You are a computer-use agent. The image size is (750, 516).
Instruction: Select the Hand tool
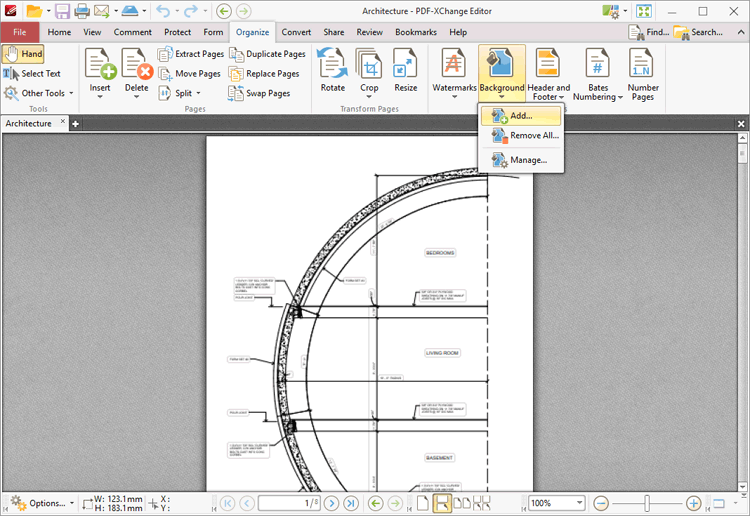[x=23, y=54]
